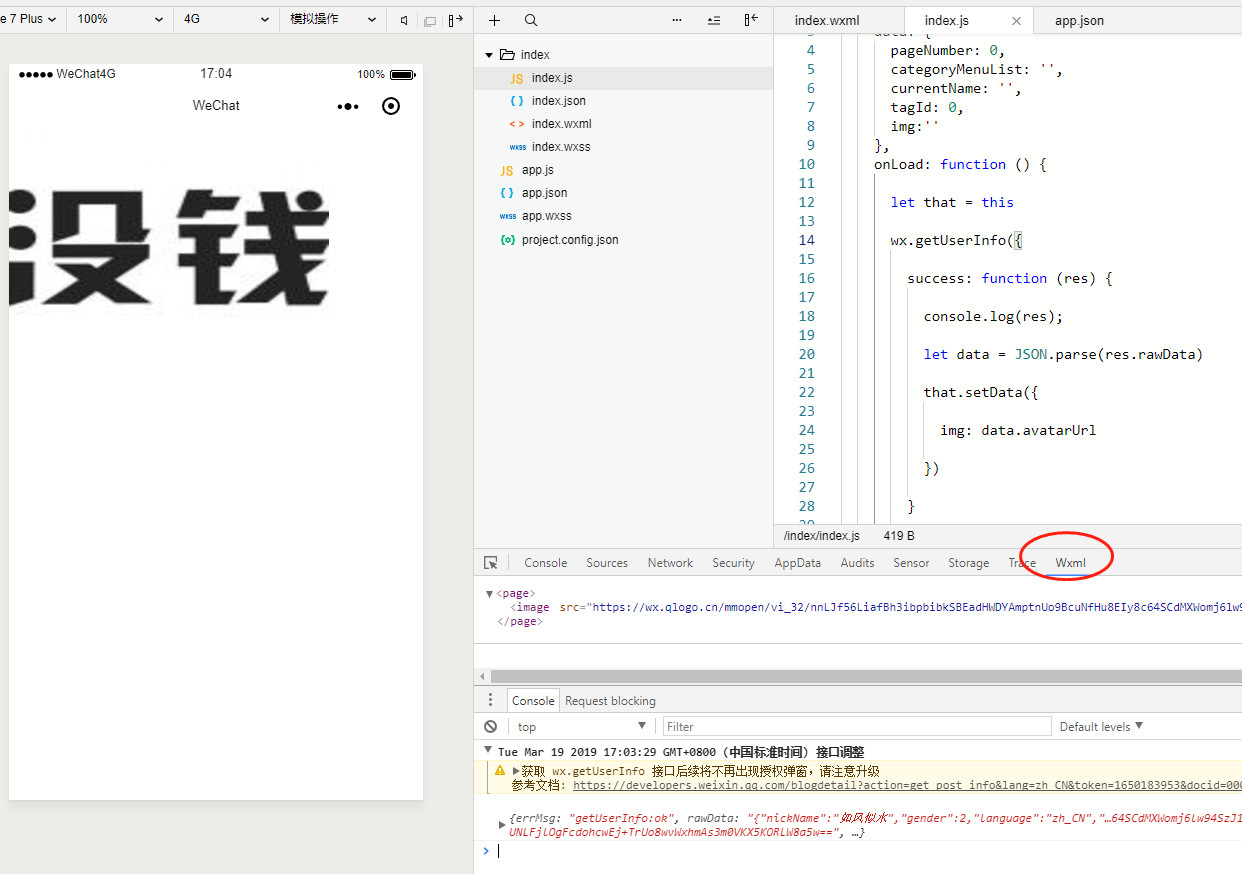Image resolution: width=1242 pixels, height=874 pixels.
Task: Click the /index/index.js path in status bar
Action: [819, 536]
